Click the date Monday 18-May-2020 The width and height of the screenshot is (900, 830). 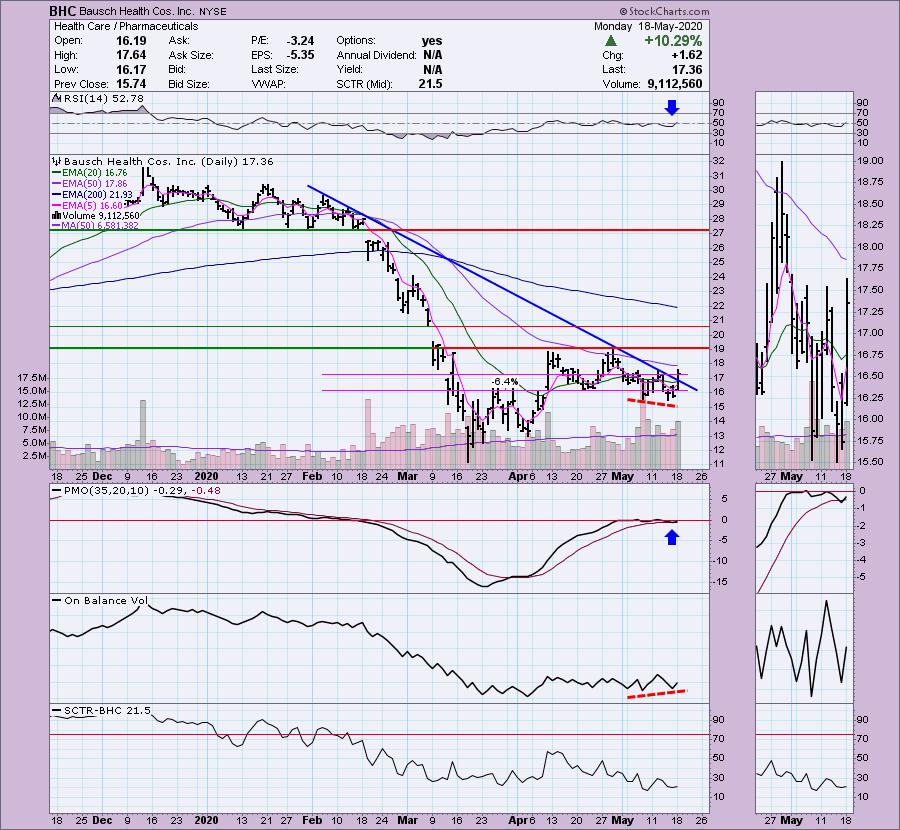[x=647, y=26]
